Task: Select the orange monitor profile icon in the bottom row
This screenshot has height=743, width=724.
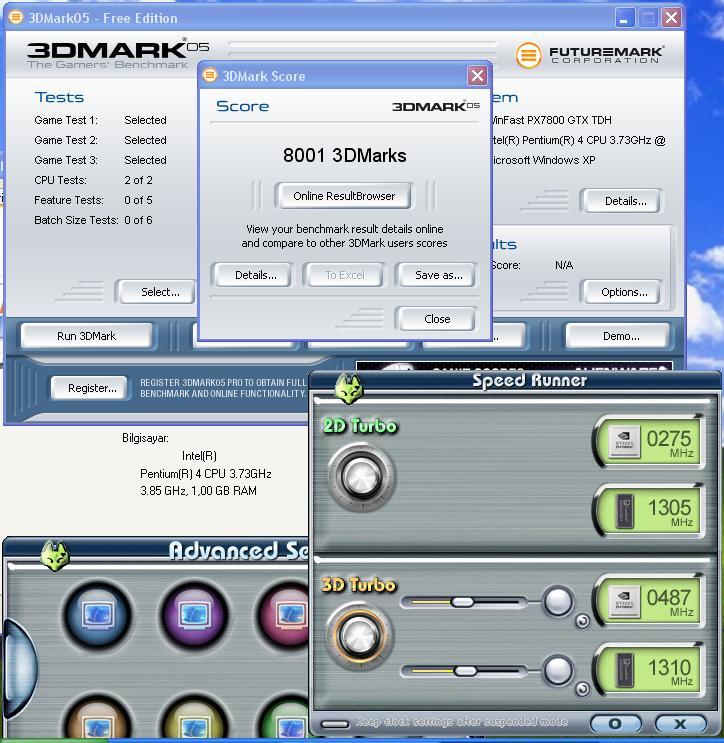Action: click(98, 717)
